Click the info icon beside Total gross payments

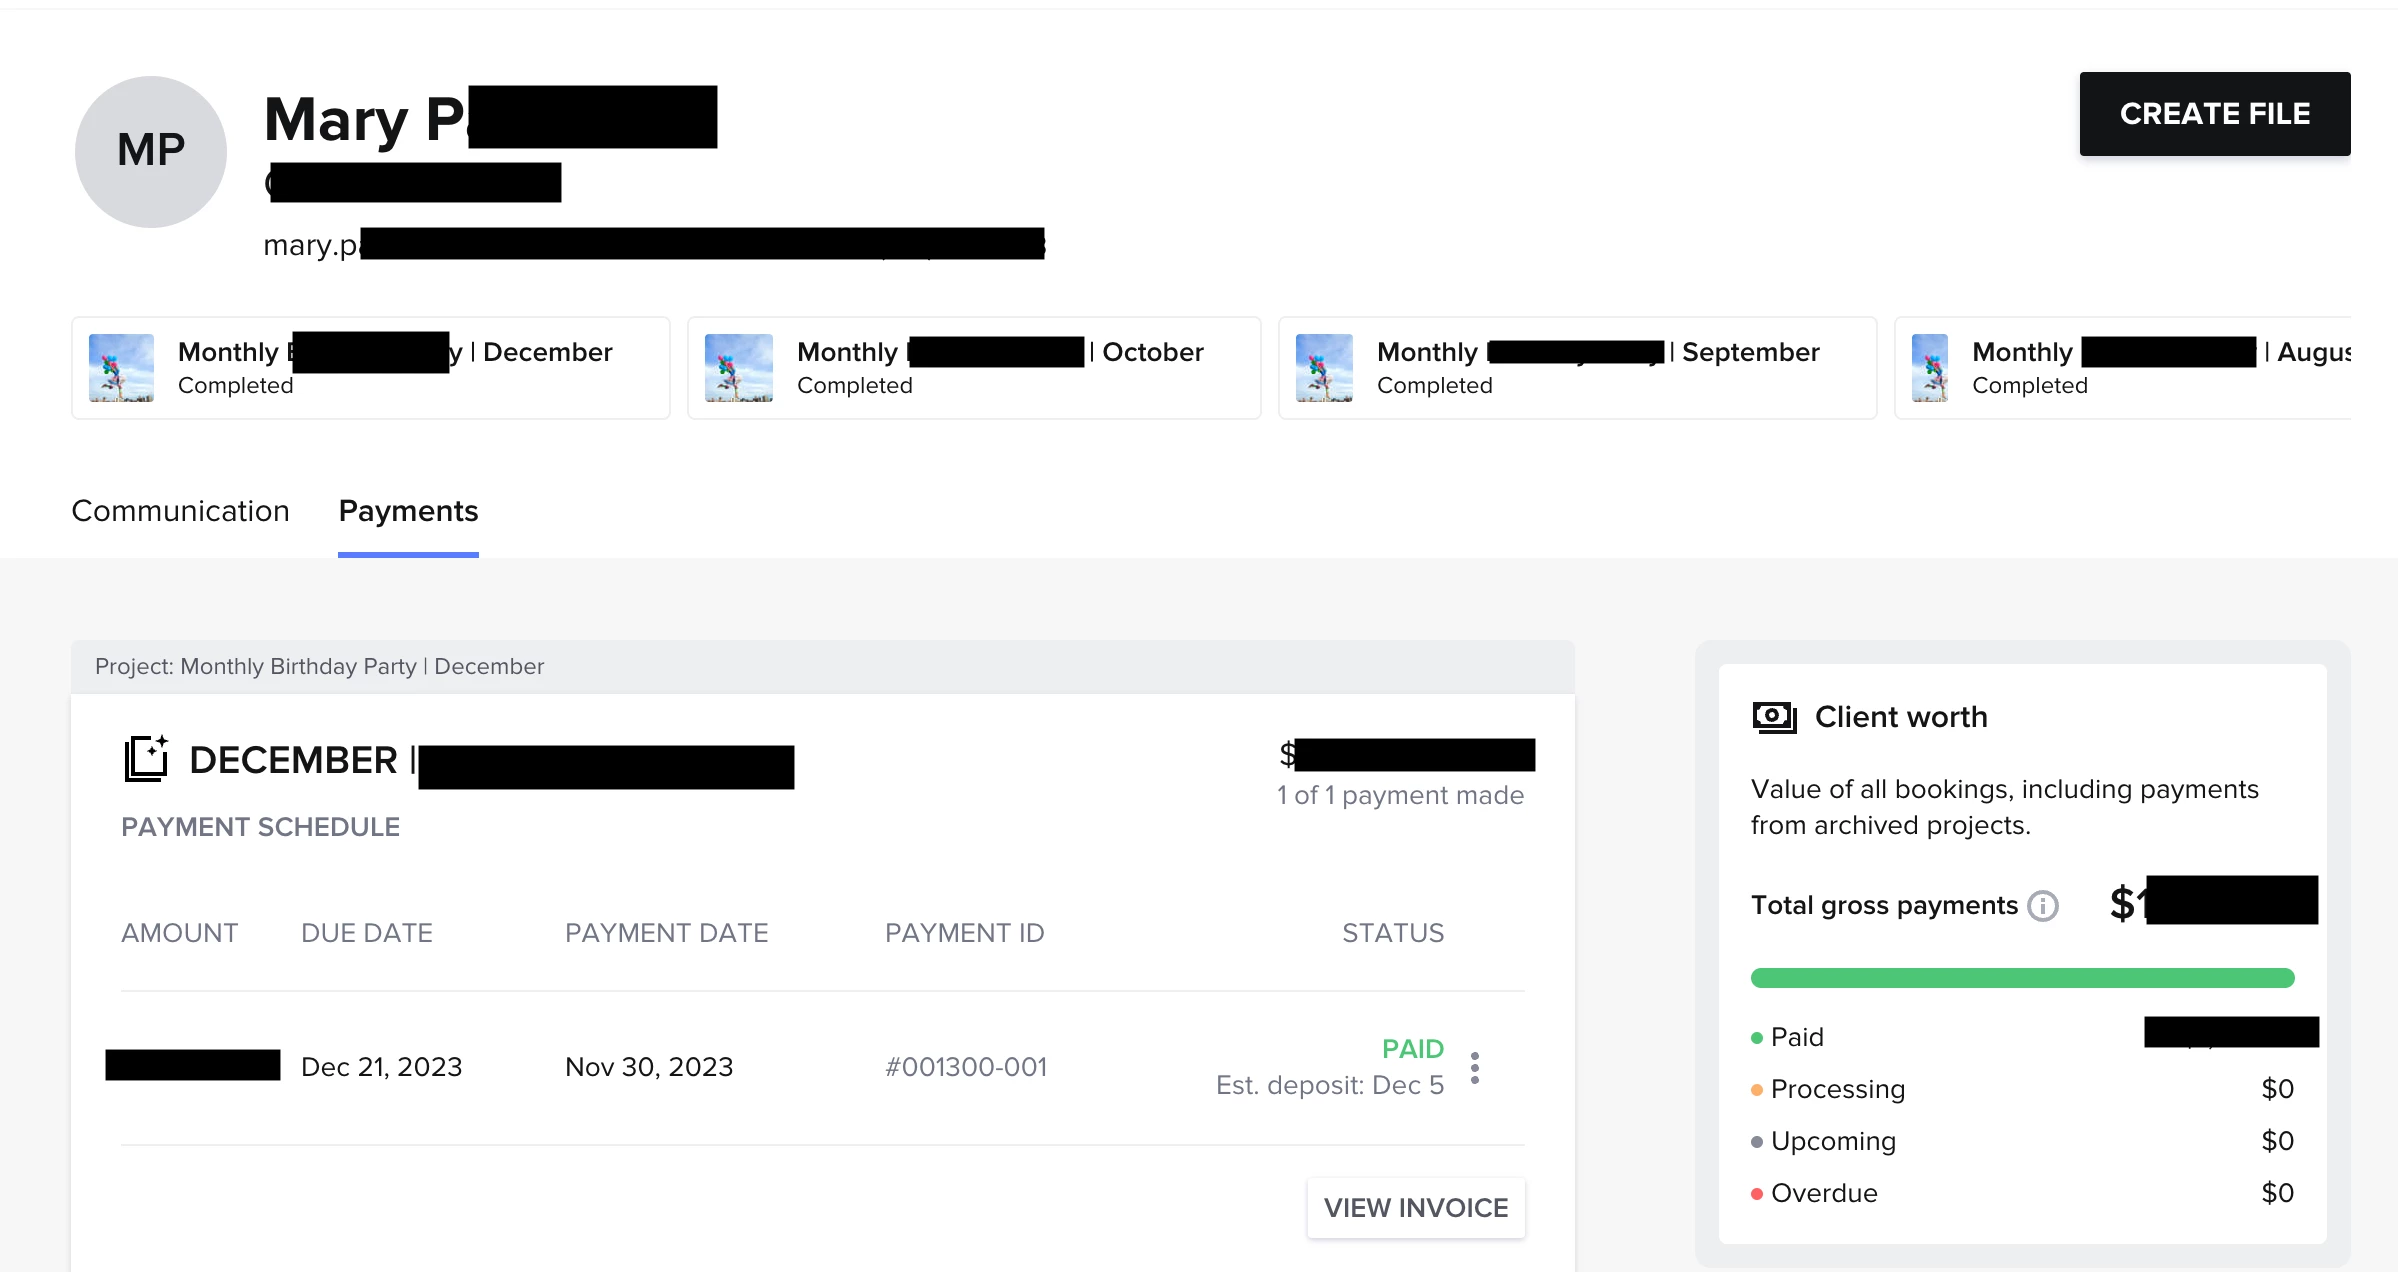click(2042, 906)
